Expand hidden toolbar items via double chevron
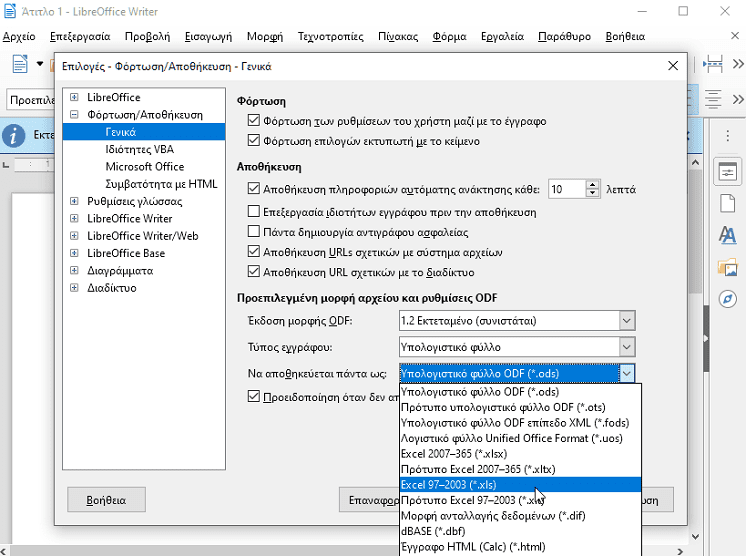746x556 pixels. tap(738, 64)
